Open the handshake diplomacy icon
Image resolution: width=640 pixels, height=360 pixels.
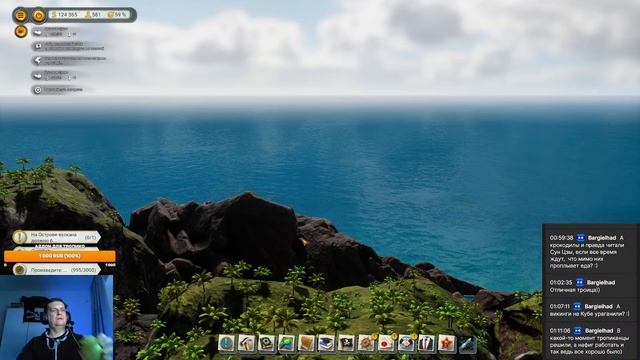click(x=407, y=343)
